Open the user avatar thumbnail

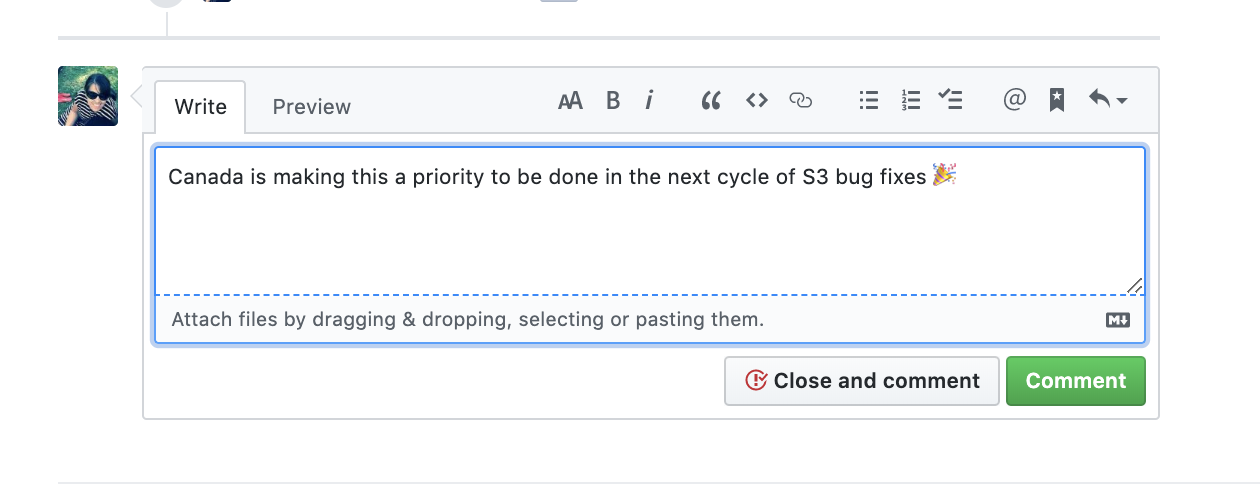[88, 96]
